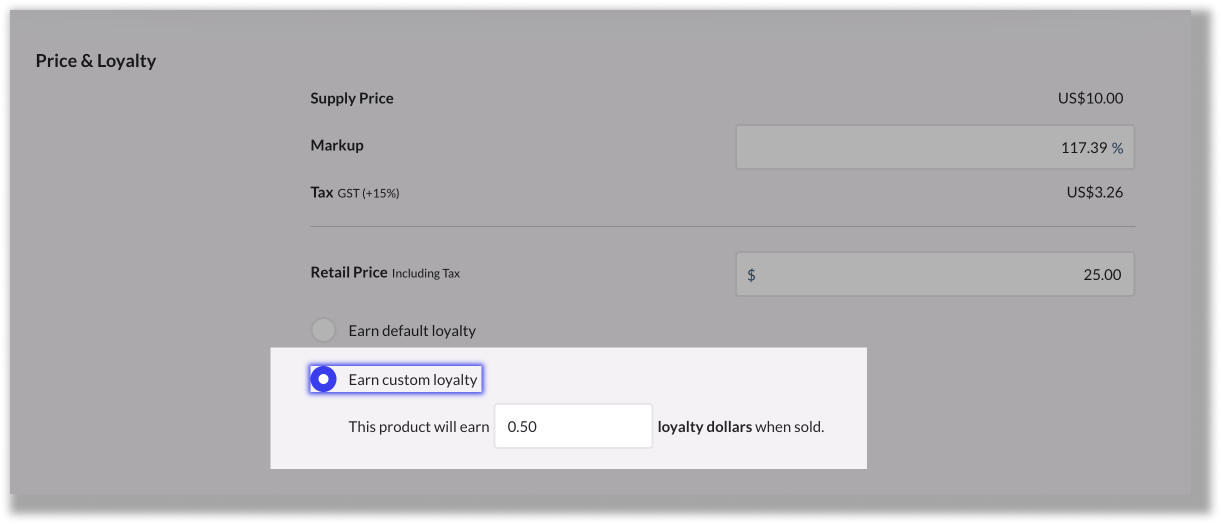Screen dimensions: 1221x524
Task: Click the US$3.26 tax amount
Action: pyautogui.click(x=1095, y=192)
